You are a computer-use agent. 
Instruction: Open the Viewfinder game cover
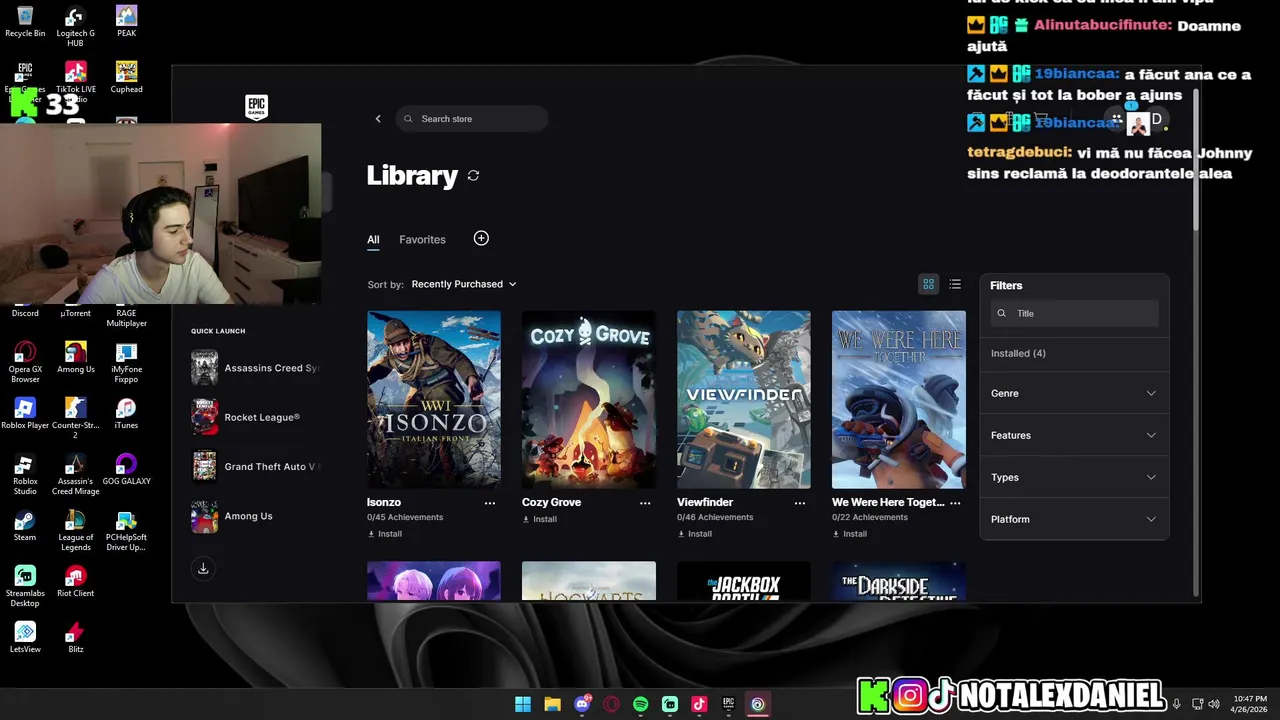[x=744, y=399]
